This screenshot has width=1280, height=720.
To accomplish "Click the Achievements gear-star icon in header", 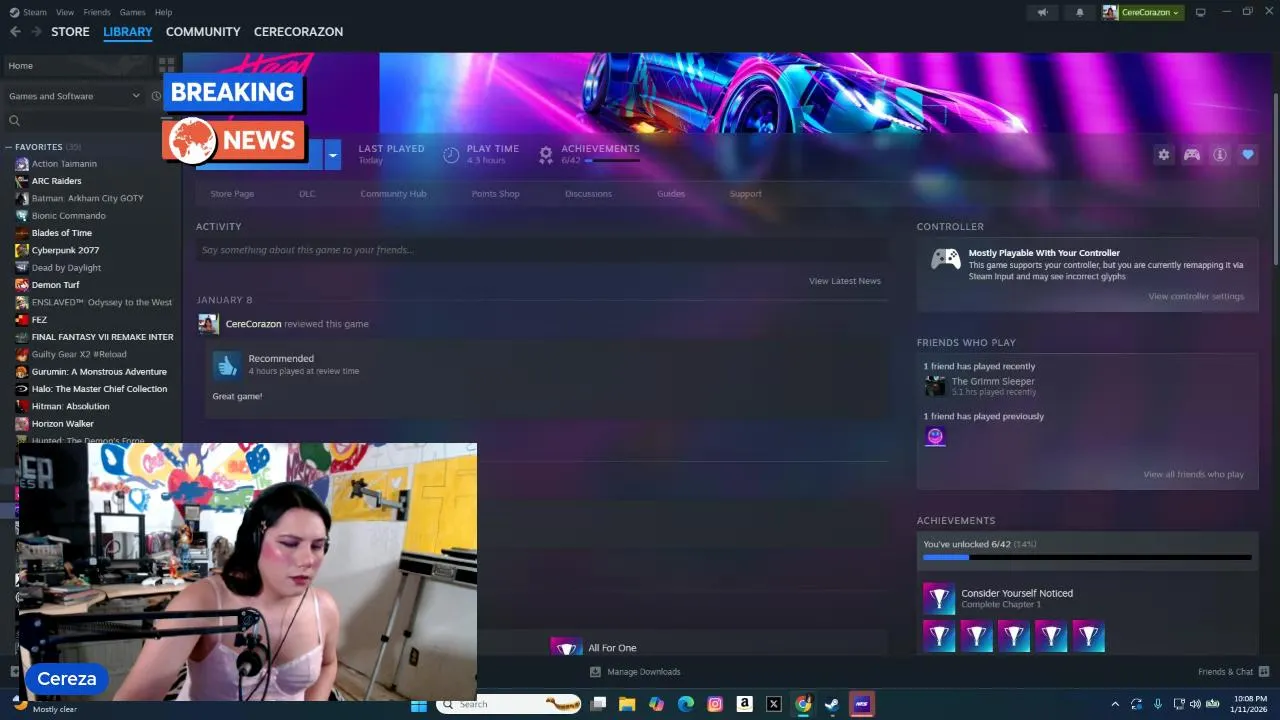I will (x=545, y=155).
